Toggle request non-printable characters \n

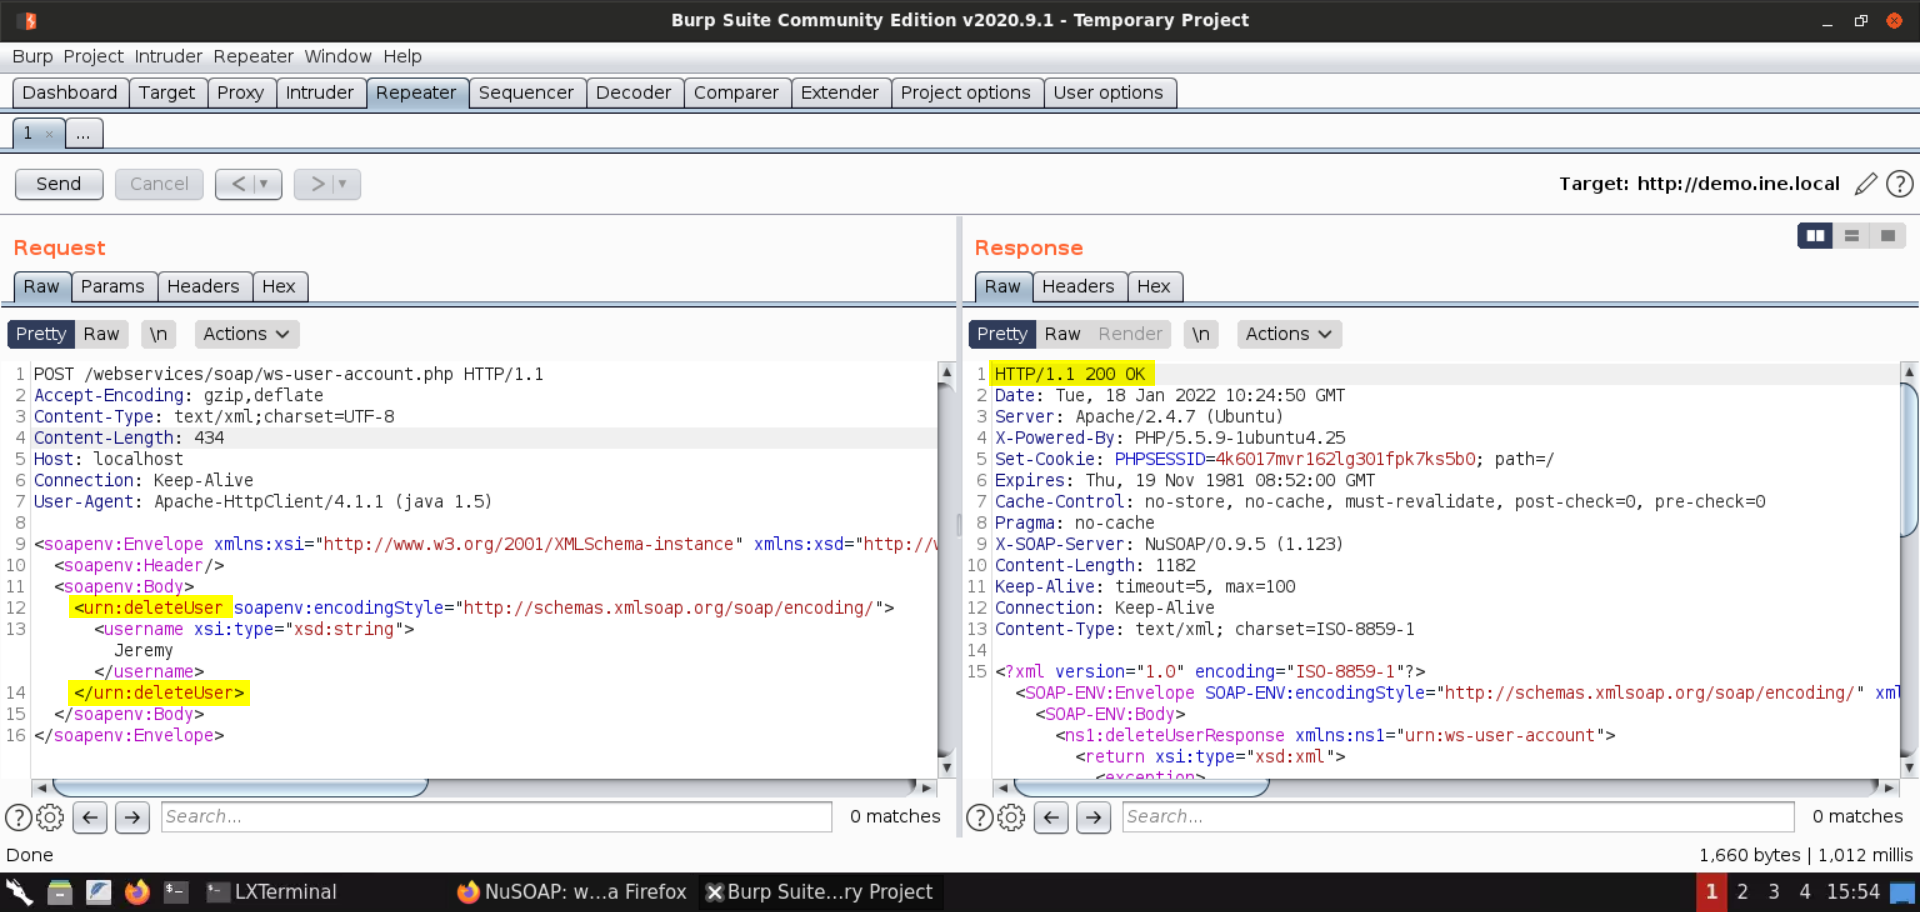(x=158, y=334)
